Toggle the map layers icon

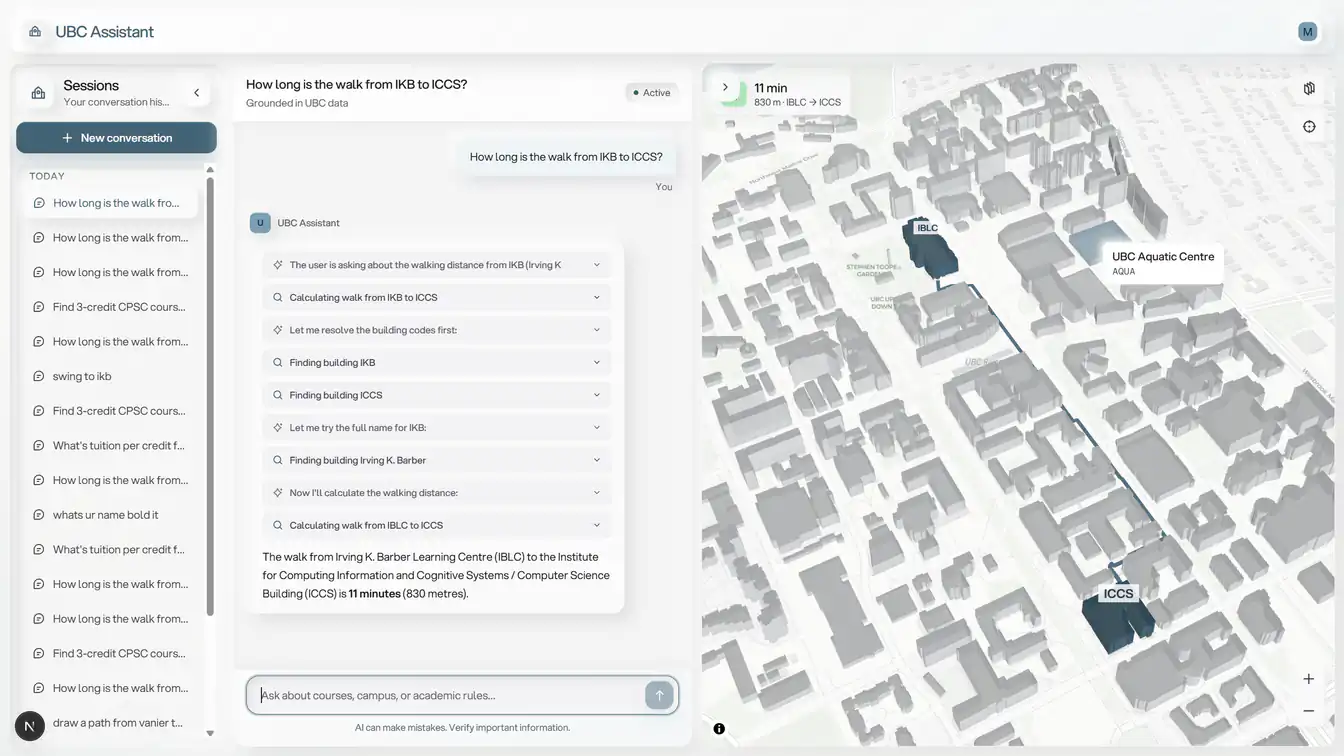(1309, 89)
